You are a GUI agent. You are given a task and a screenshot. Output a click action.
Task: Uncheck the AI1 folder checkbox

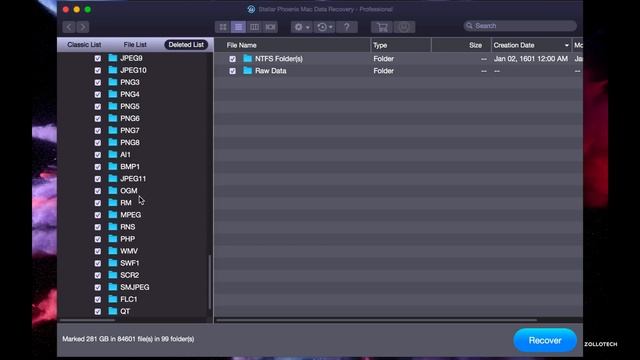tap(98, 155)
